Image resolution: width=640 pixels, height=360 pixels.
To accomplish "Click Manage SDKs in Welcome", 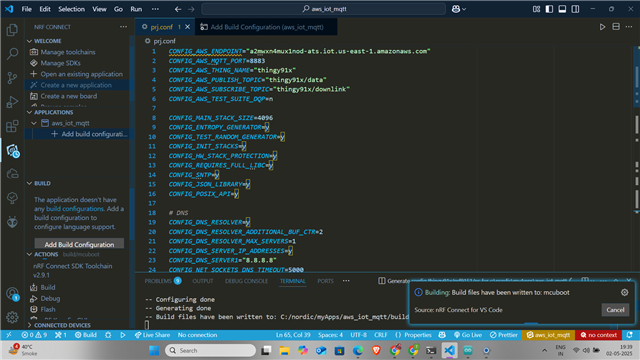I will tap(60, 63).
